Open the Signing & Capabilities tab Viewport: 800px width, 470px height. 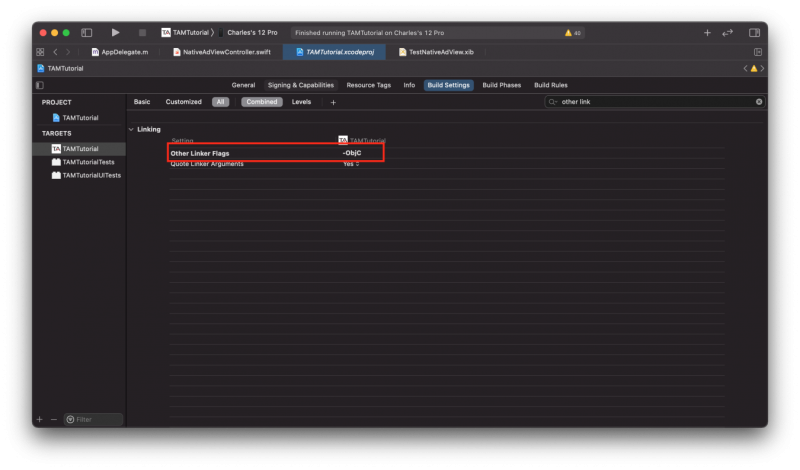point(301,85)
